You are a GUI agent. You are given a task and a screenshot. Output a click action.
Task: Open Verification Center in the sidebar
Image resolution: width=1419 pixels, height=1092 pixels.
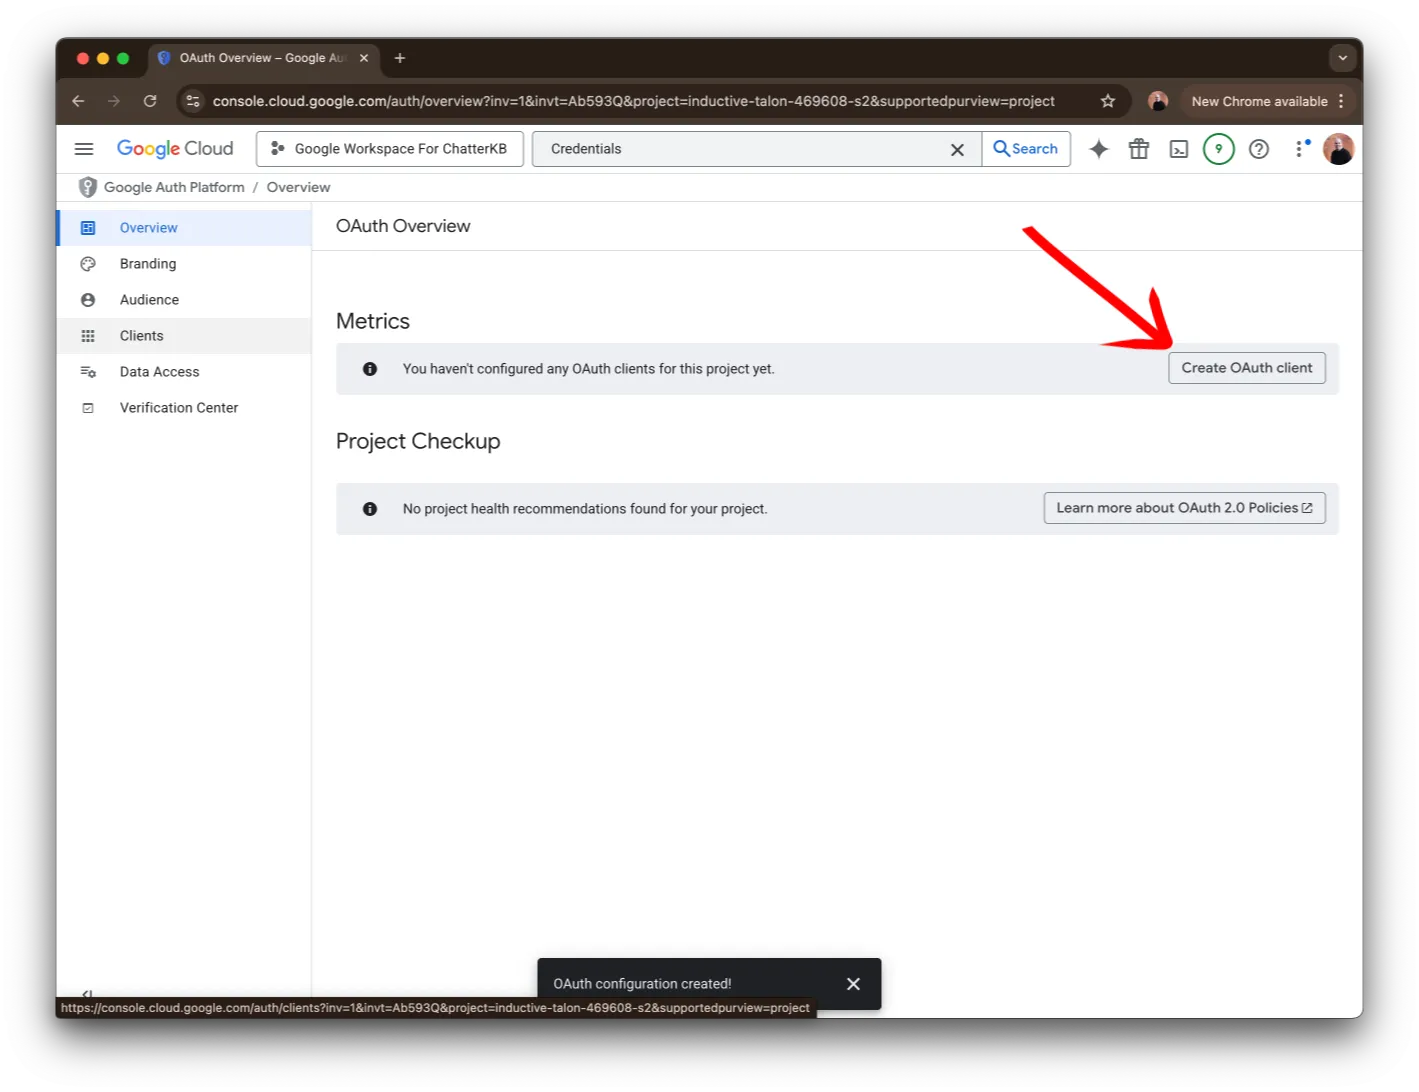point(184,408)
